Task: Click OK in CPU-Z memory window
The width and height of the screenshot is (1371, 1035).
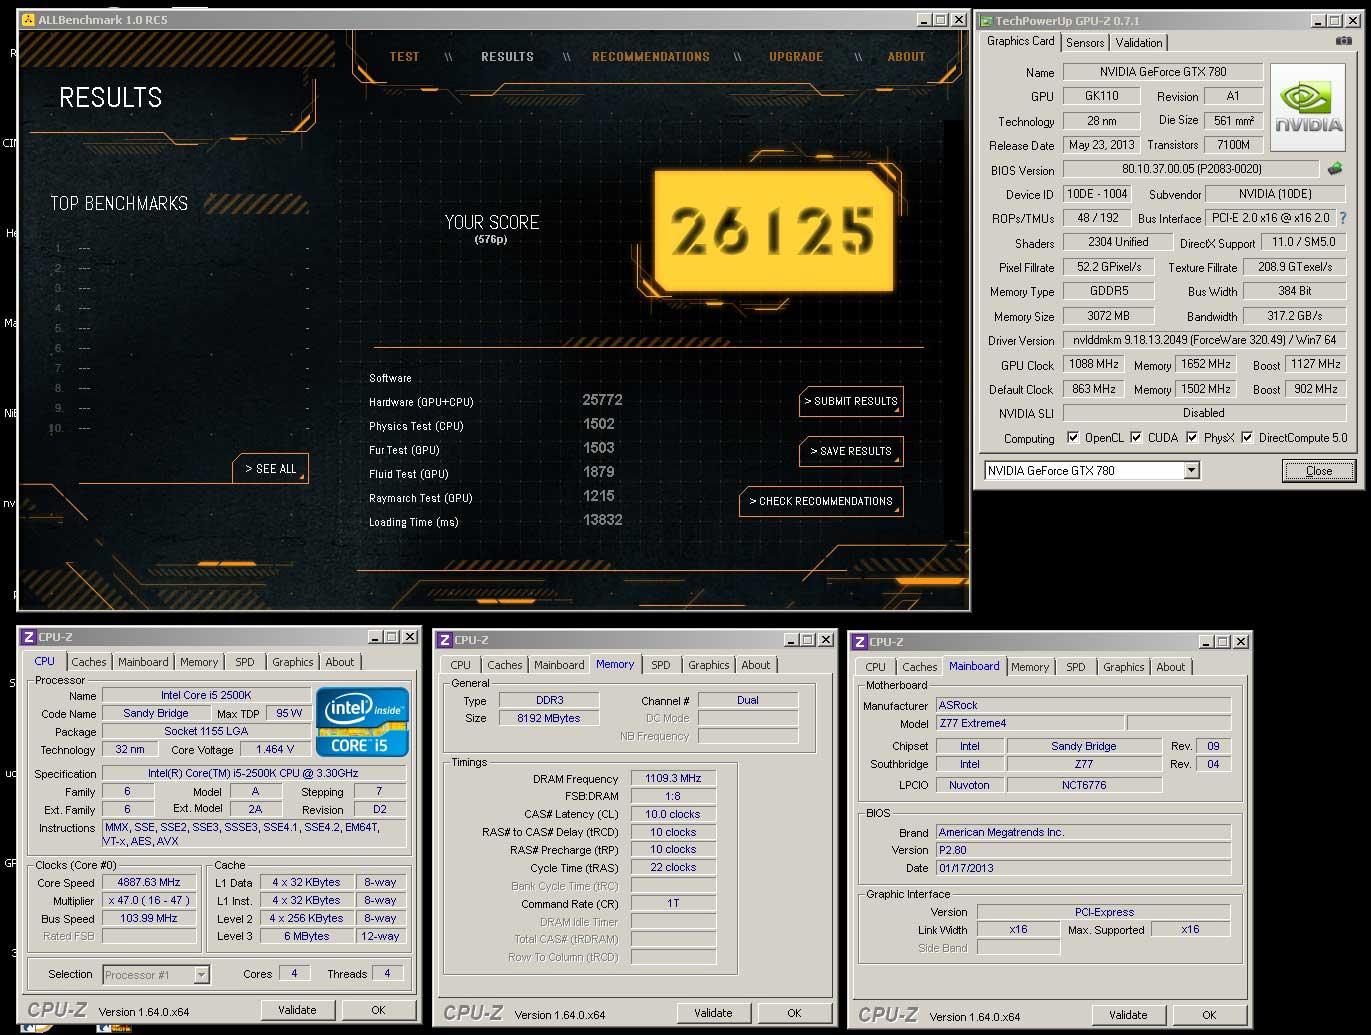Action: point(794,1013)
